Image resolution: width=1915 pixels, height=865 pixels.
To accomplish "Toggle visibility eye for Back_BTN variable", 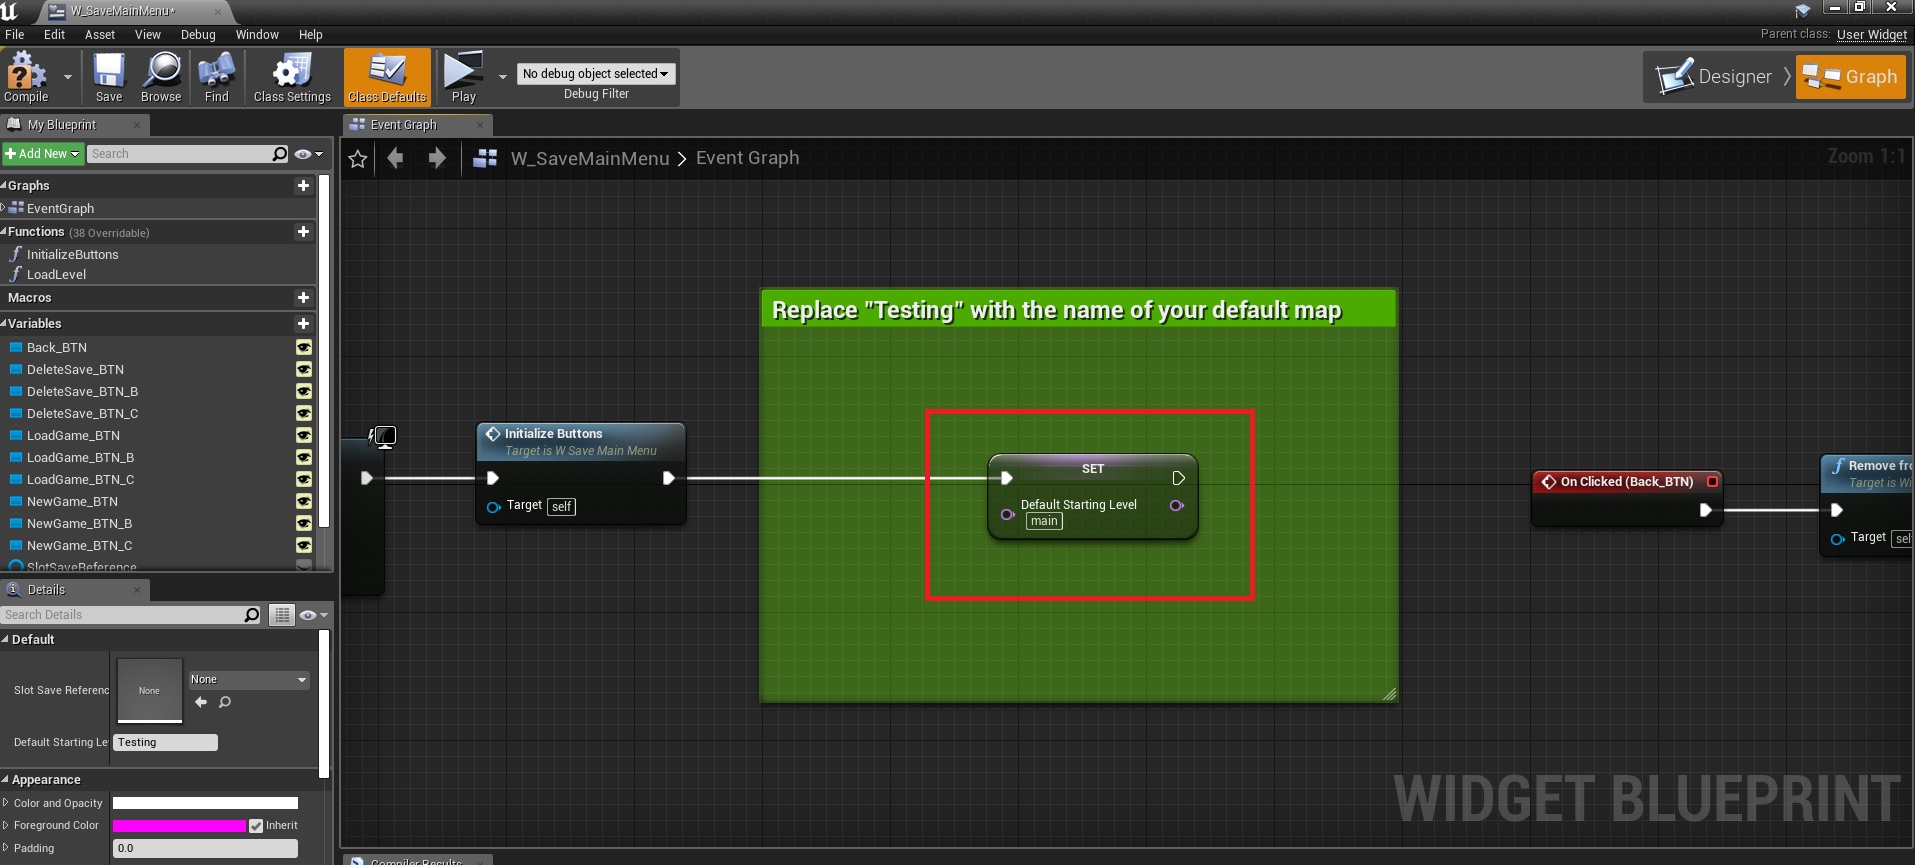I will pyautogui.click(x=304, y=348).
